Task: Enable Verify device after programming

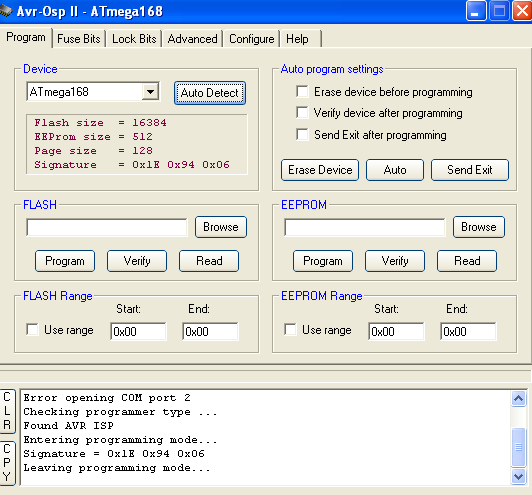Action: [x=302, y=113]
